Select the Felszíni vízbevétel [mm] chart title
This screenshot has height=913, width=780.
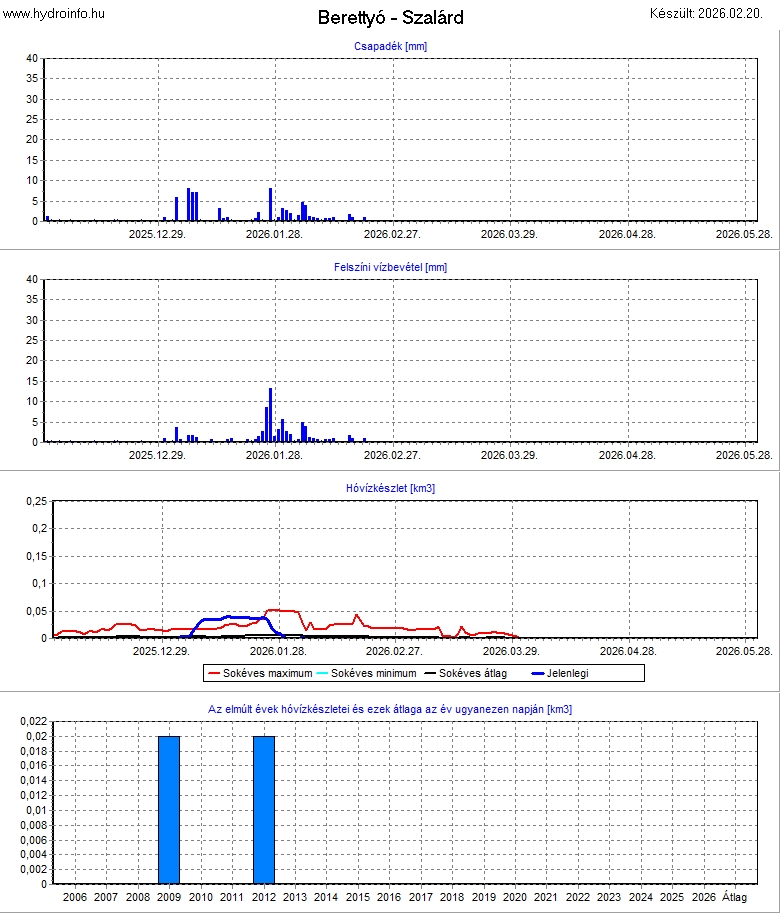pyautogui.click(x=390, y=267)
